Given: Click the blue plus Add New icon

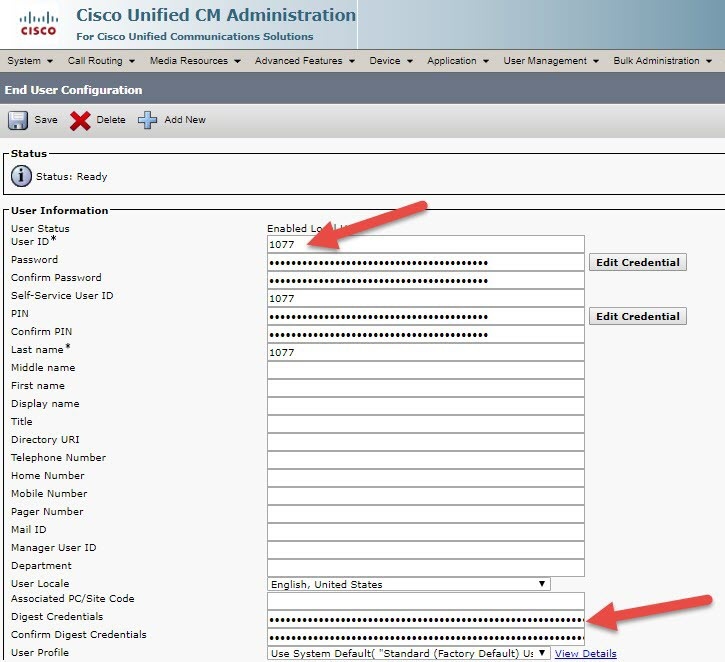Looking at the screenshot, I should coord(147,120).
